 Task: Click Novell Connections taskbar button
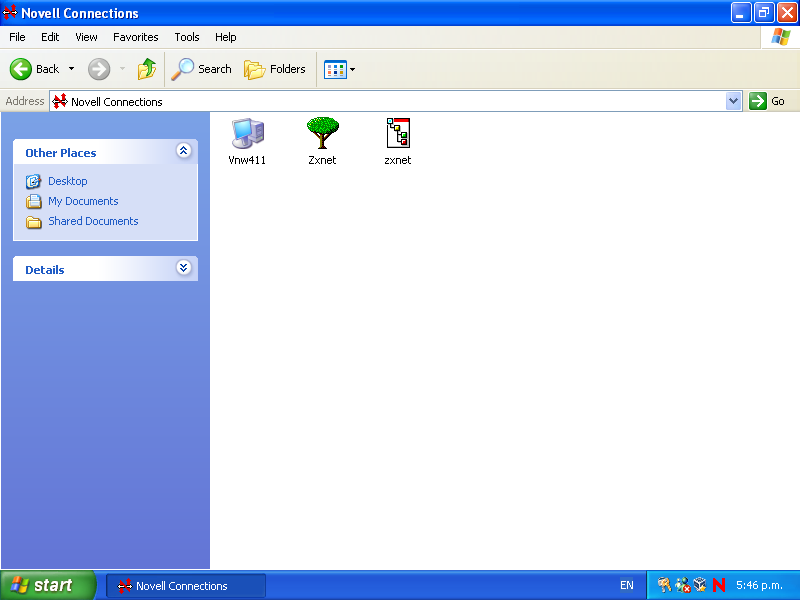tap(186, 586)
